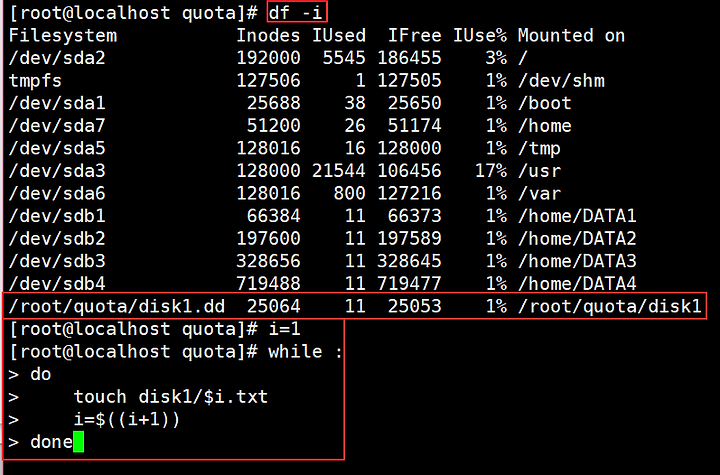Viewport: 720px width, 475px height.
Task: Click IUsed value 21544
Action: (x=339, y=170)
